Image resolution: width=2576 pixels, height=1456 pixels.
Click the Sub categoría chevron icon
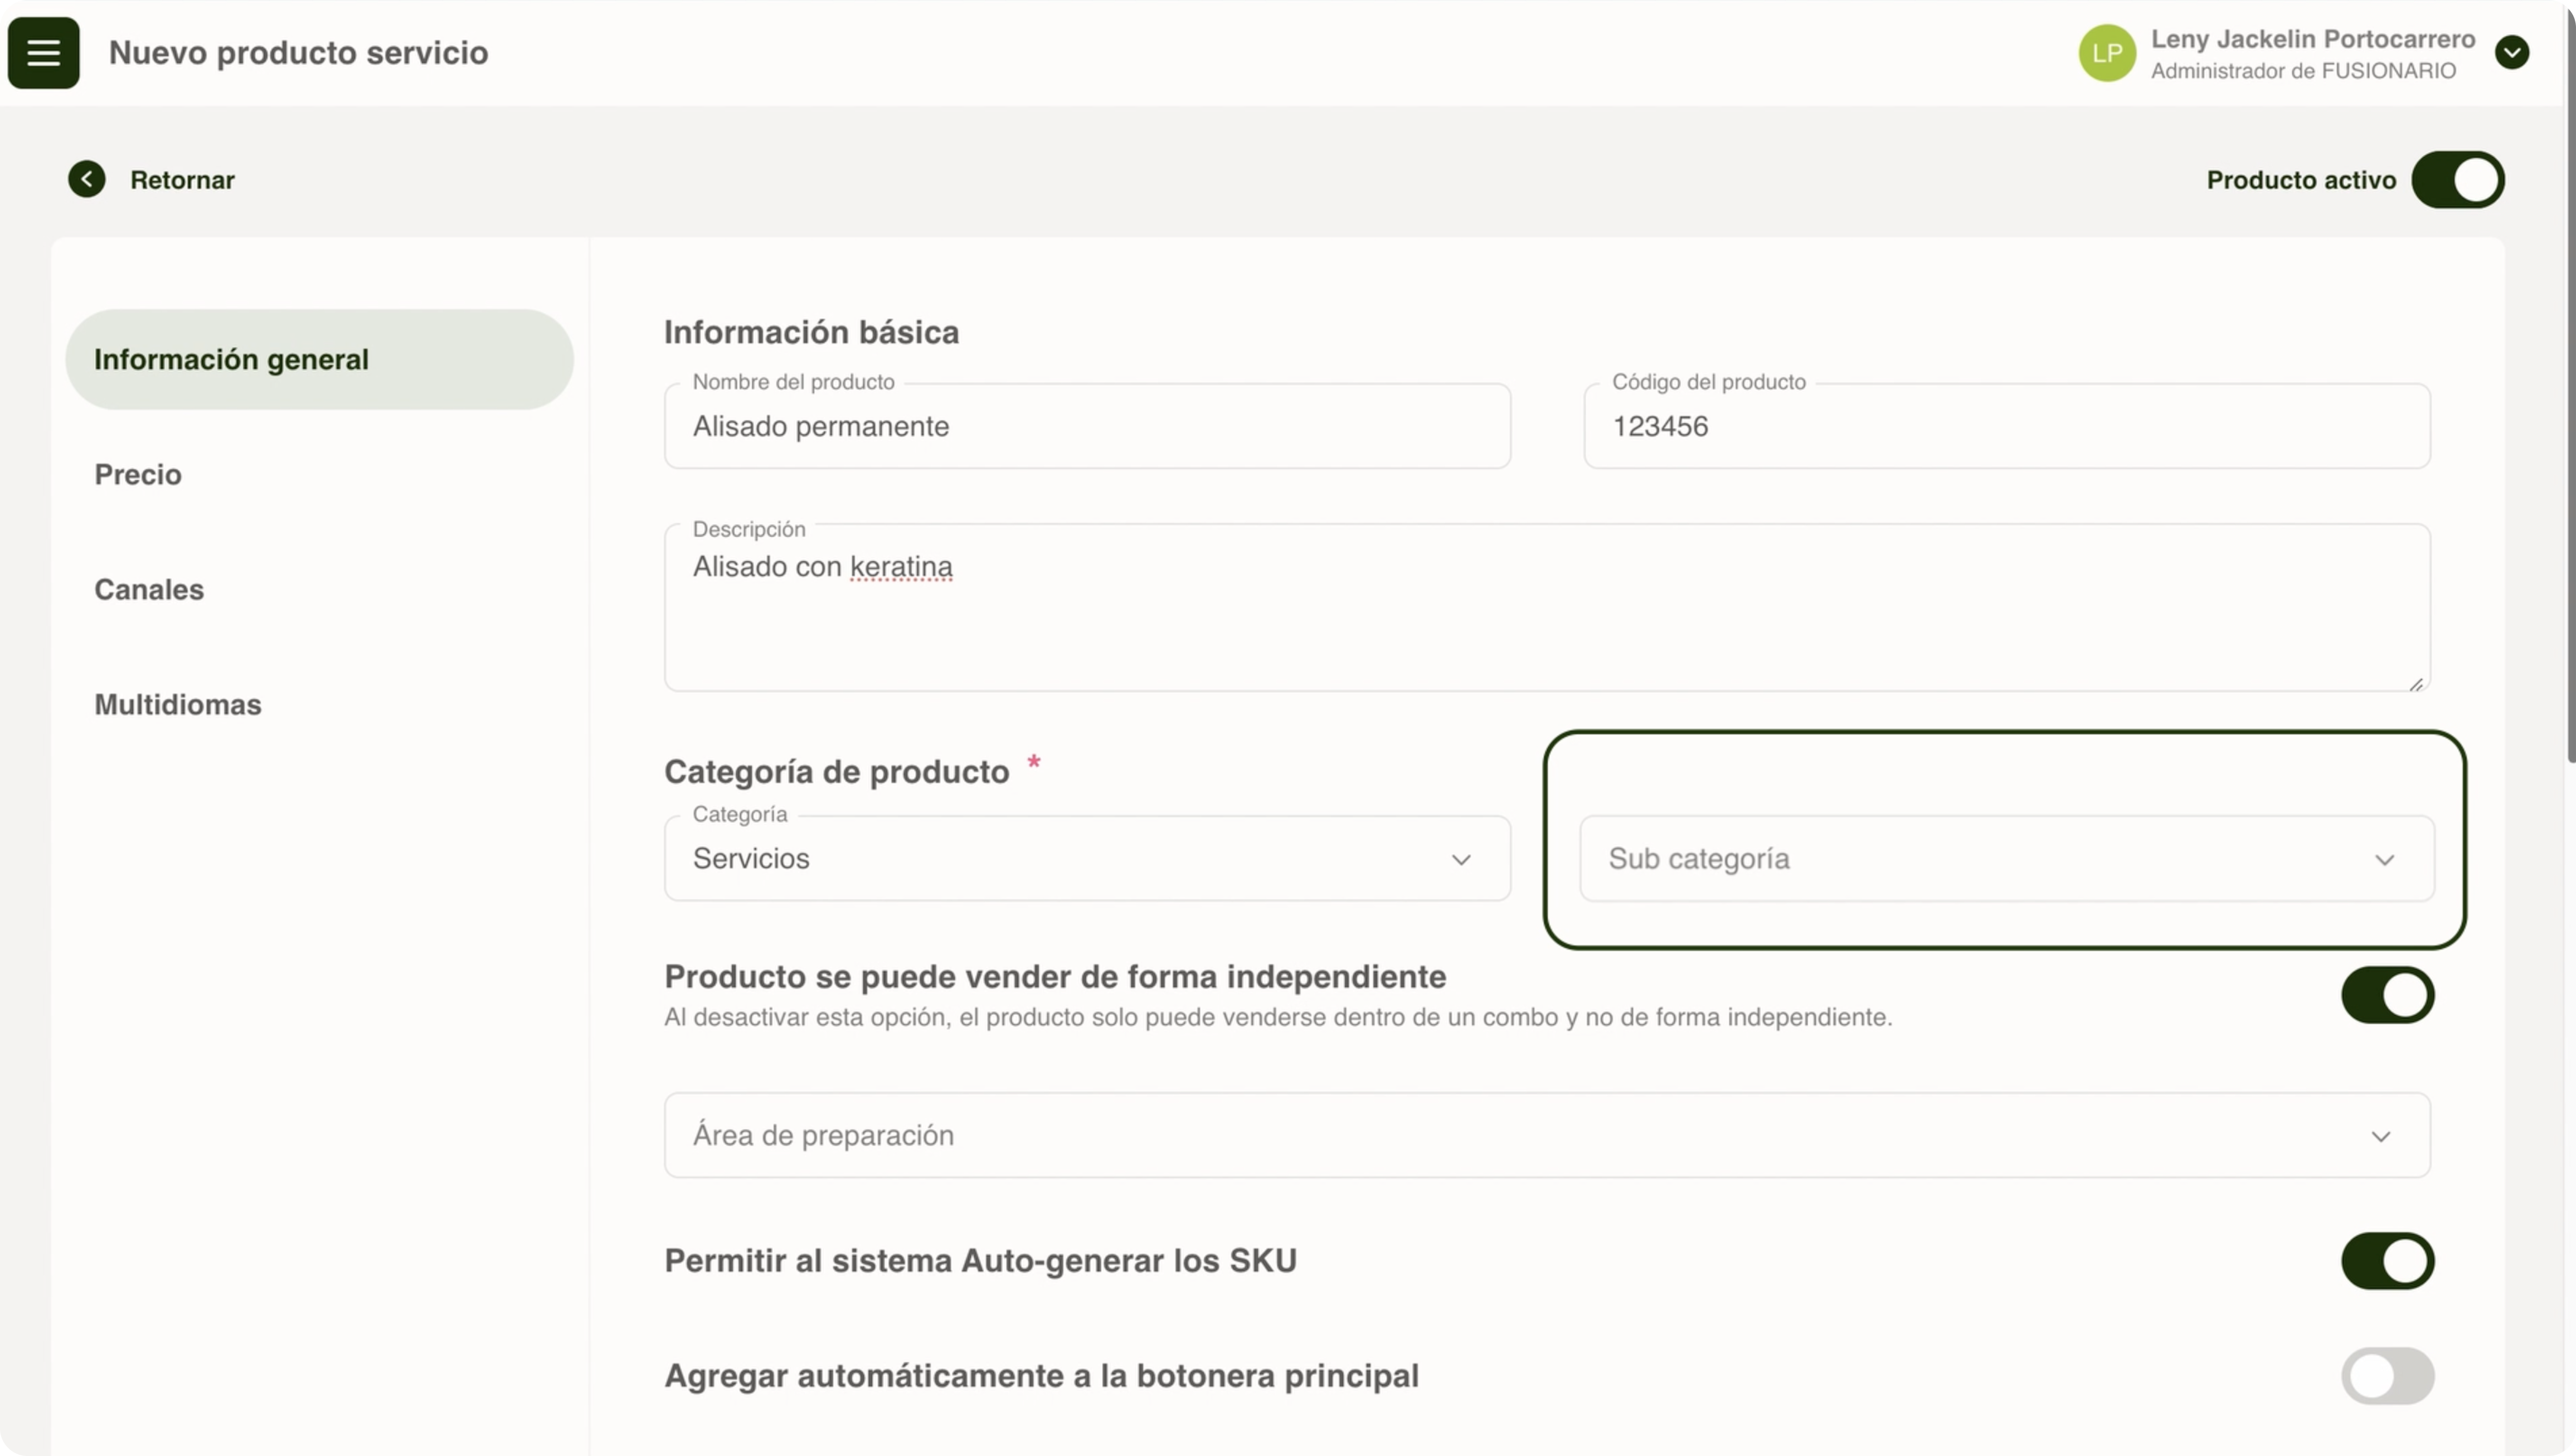point(2384,860)
